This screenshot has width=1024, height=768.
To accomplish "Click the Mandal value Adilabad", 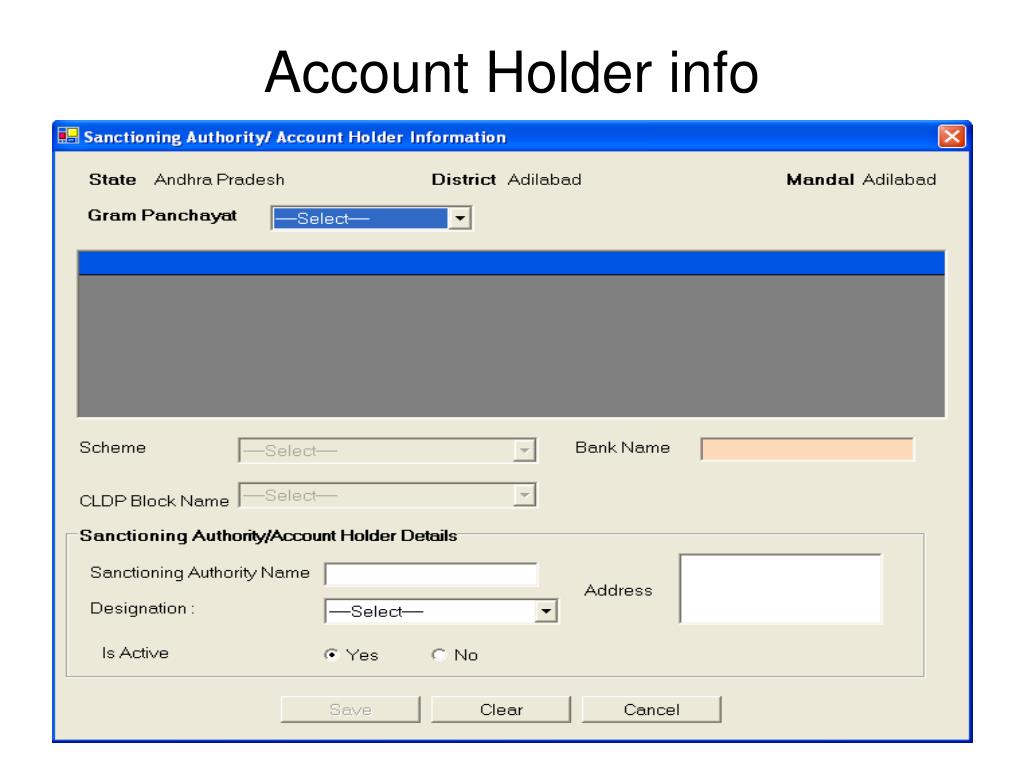I will [x=899, y=180].
